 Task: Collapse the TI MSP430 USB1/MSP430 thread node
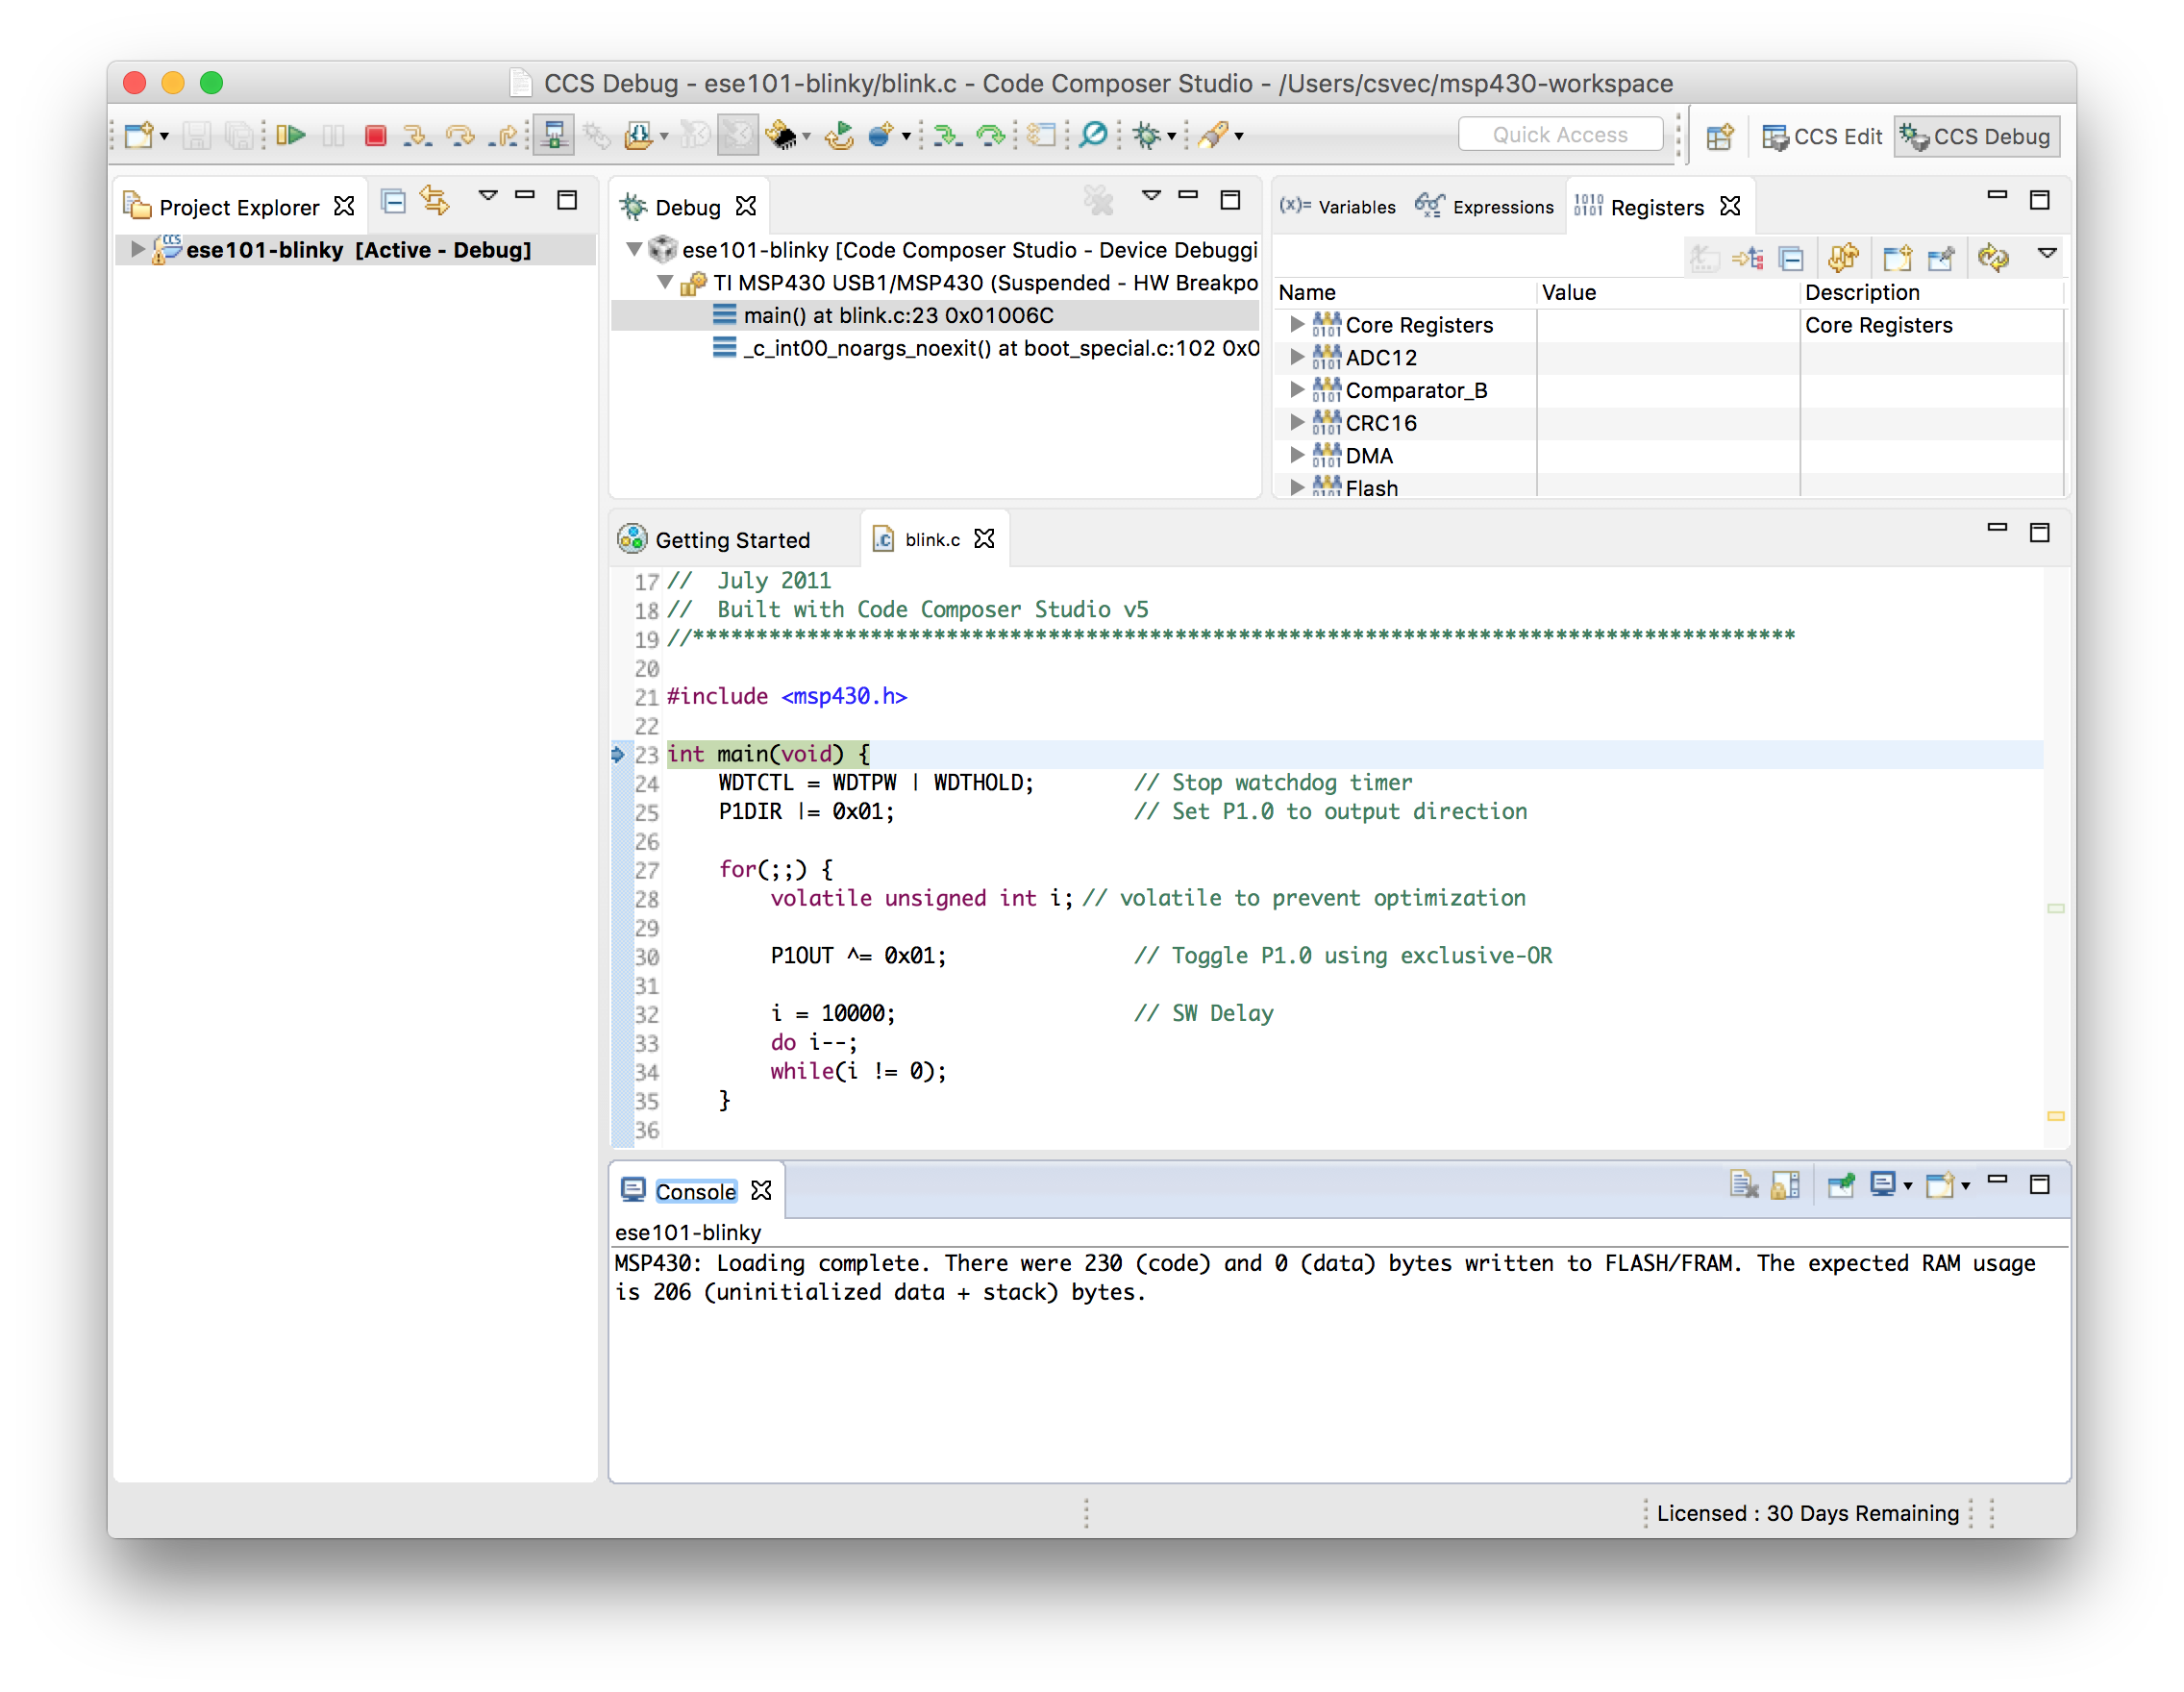coord(665,282)
